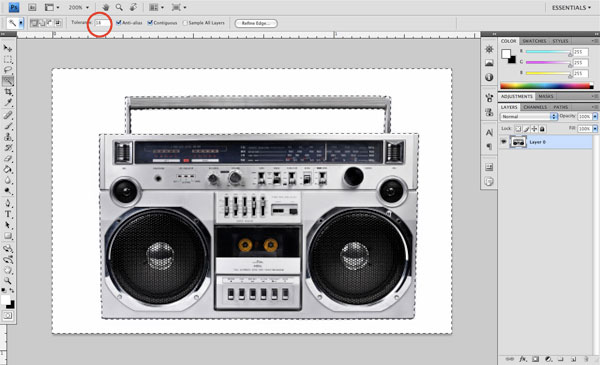Select the History Brush tool

[8, 148]
